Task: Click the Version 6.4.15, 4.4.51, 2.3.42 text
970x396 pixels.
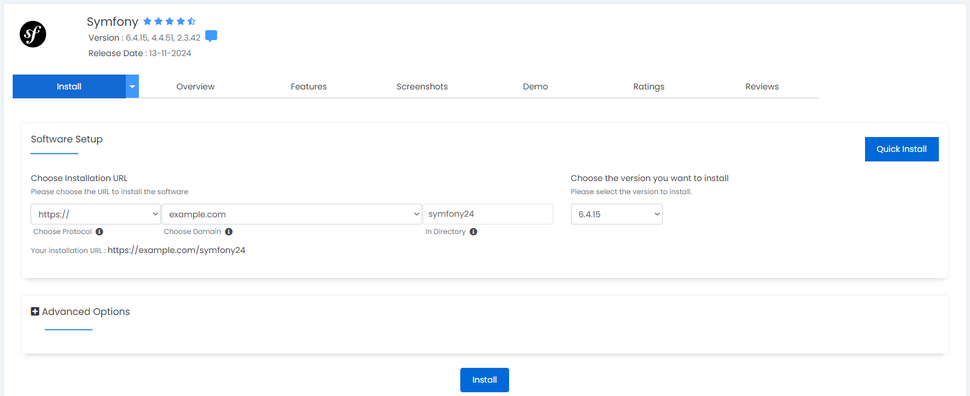Action: tap(144, 38)
